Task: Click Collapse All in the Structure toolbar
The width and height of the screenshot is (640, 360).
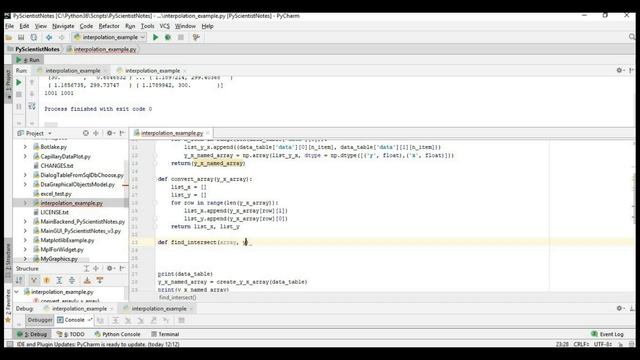Action: 72,280
